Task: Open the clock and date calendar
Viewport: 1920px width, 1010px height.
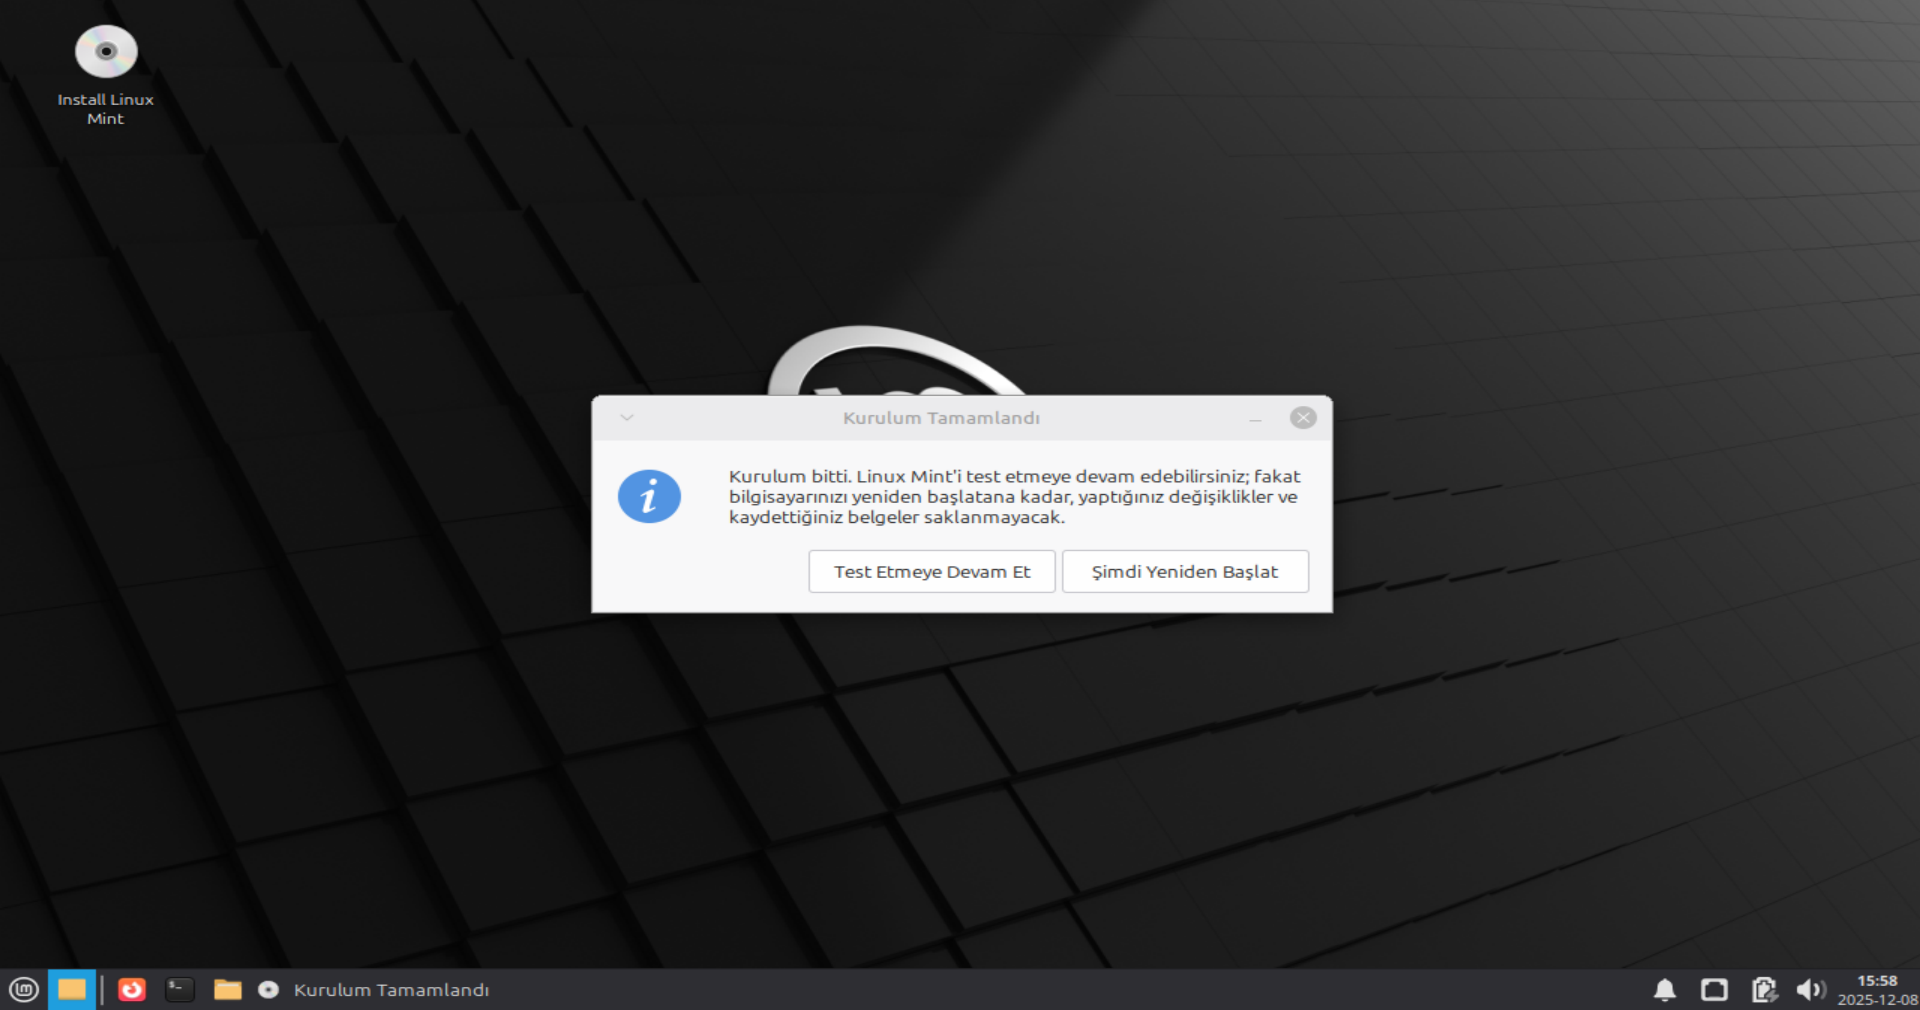Action: coord(1877,990)
